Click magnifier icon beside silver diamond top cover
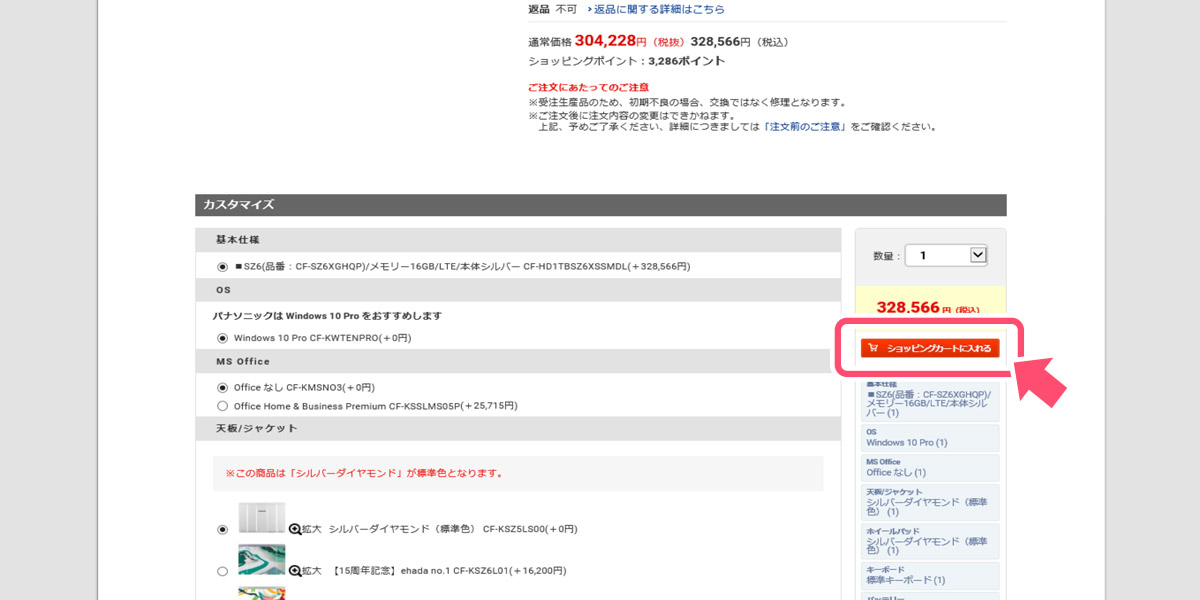The width and height of the screenshot is (1200, 600). point(295,529)
